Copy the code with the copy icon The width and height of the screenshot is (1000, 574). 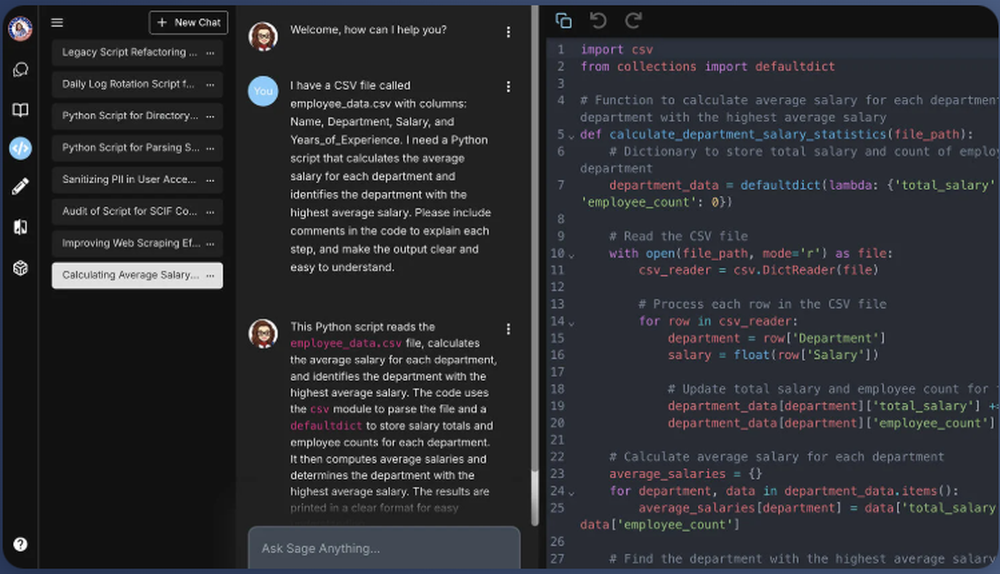click(564, 21)
